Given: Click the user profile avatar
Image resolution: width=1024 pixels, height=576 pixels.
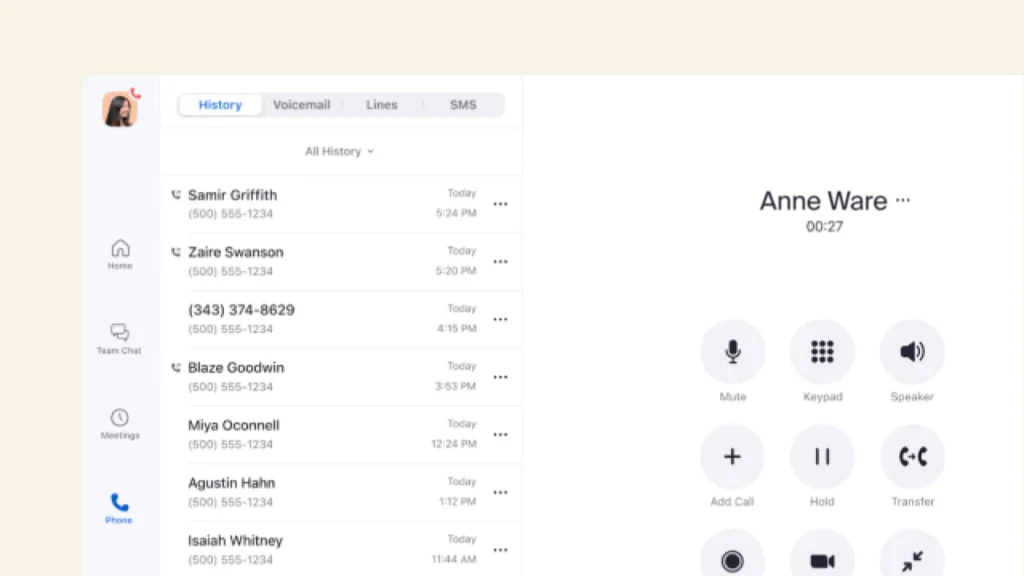Looking at the screenshot, I should click(x=120, y=109).
